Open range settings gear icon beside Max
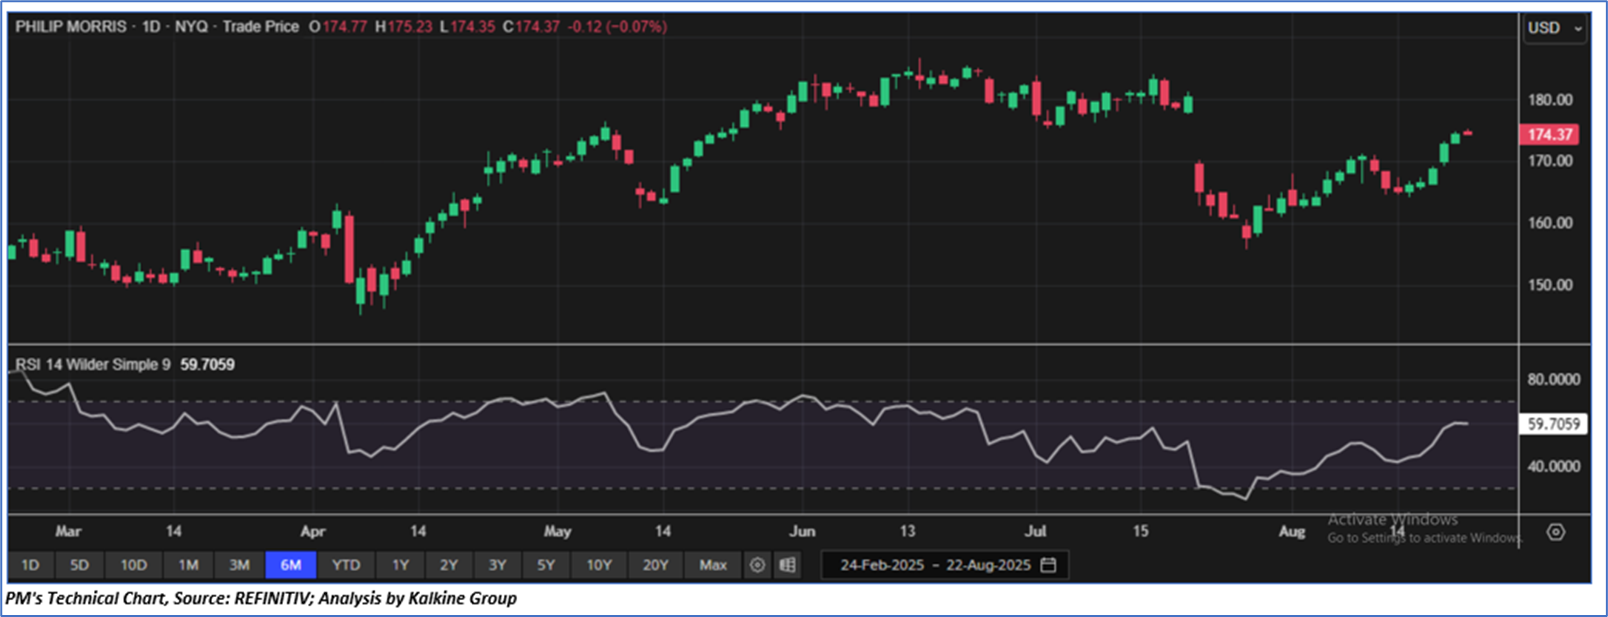The image size is (1608, 617). pyautogui.click(x=758, y=565)
